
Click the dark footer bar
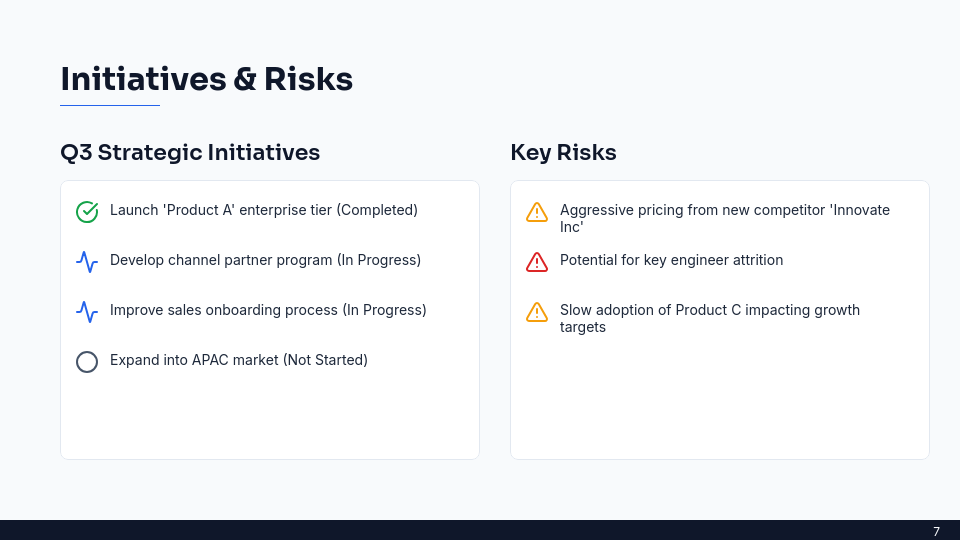pyautogui.click(x=480, y=530)
